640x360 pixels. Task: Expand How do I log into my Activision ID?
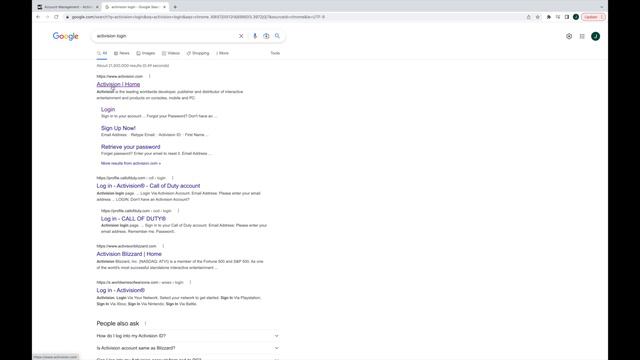pos(188,336)
